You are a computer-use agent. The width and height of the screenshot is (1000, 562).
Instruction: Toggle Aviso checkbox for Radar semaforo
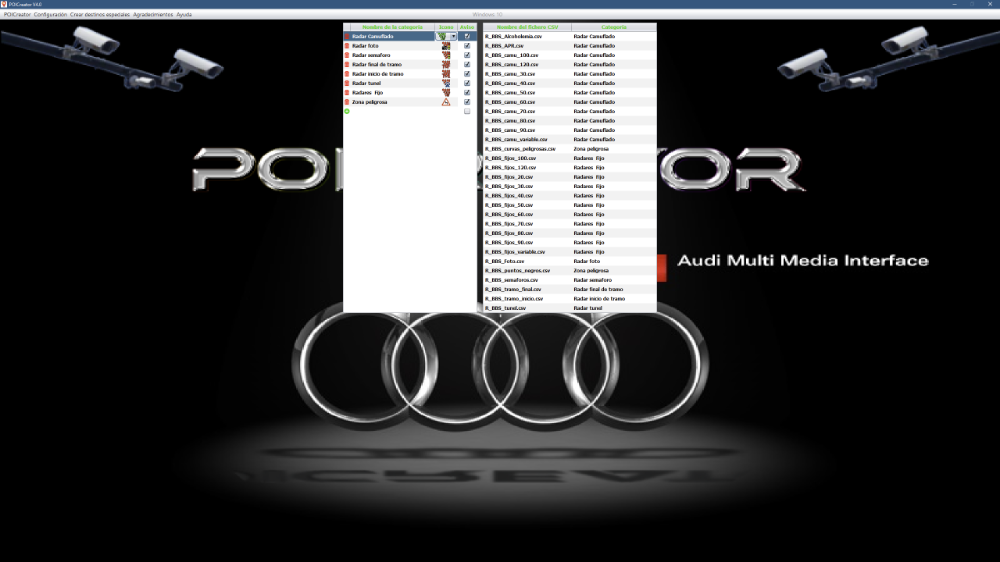pos(467,55)
